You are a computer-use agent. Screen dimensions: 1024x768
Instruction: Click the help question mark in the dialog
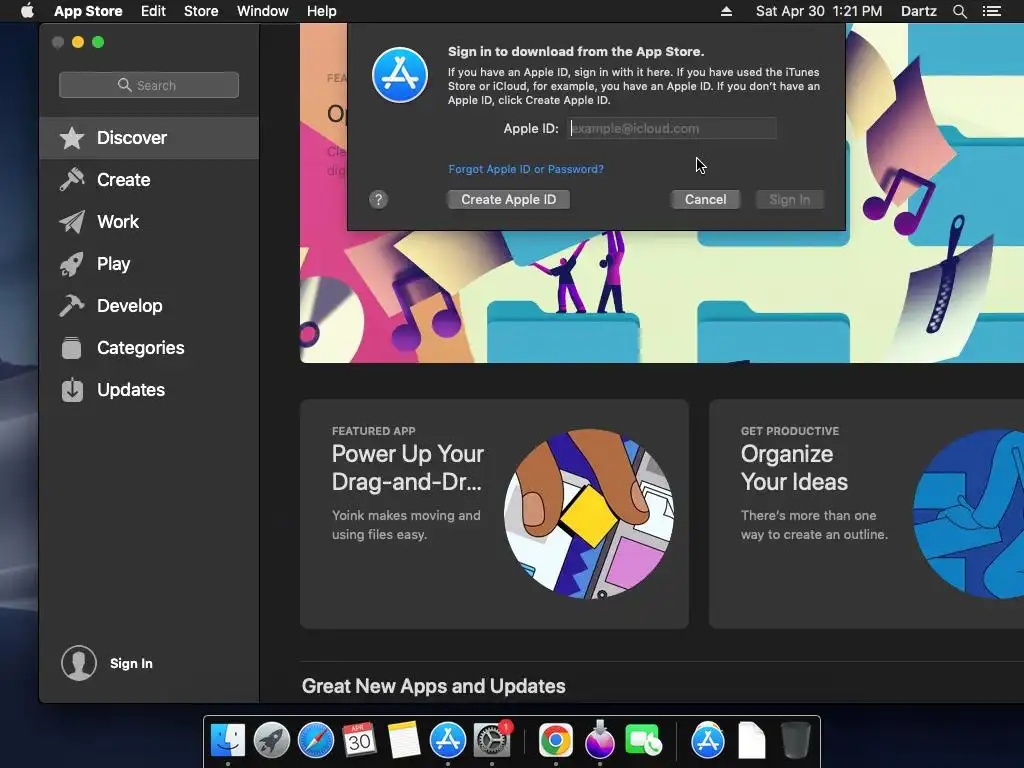(378, 200)
